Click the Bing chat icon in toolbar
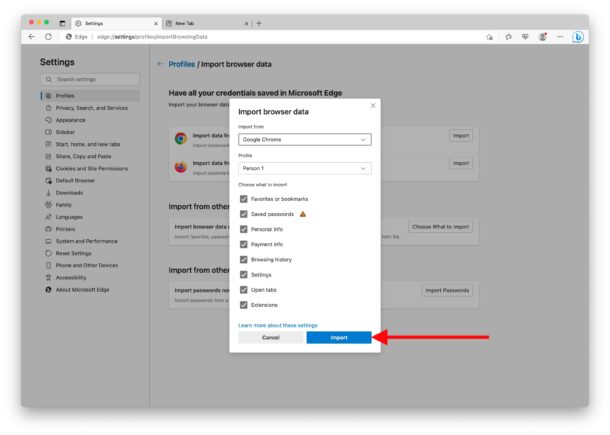Viewport: 610px width, 435px height. point(577,36)
